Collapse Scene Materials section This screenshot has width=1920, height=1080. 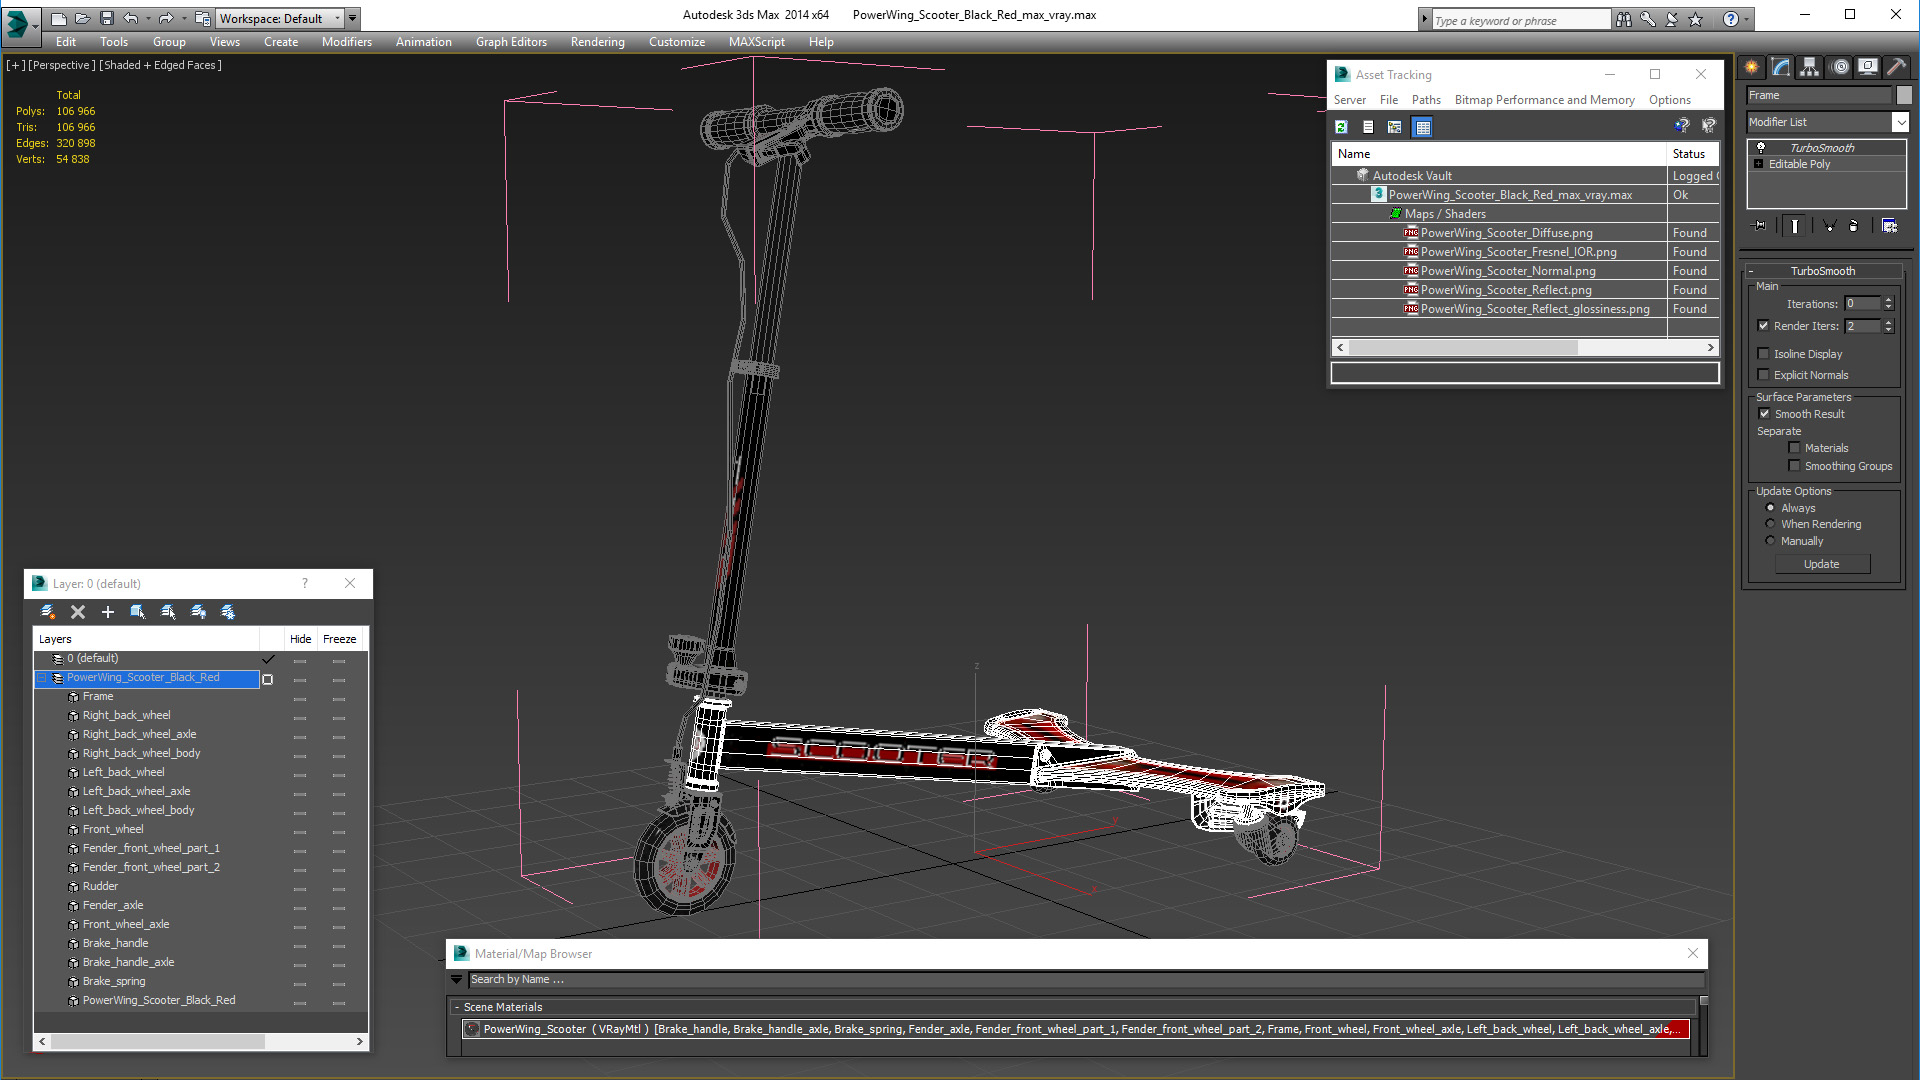[457, 1007]
